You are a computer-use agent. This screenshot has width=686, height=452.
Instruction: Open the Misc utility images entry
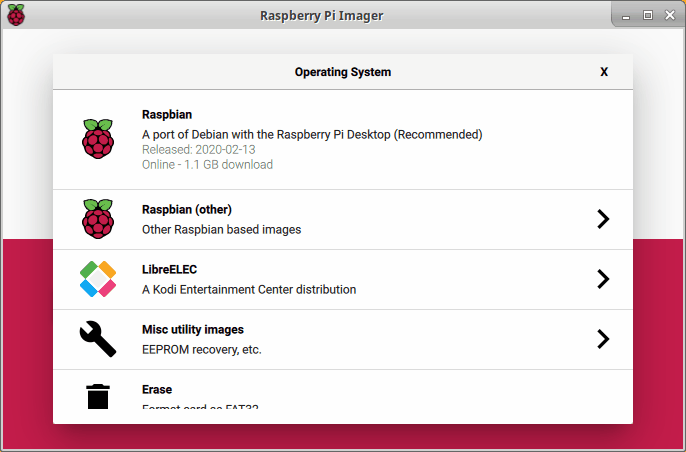point(204,339)
